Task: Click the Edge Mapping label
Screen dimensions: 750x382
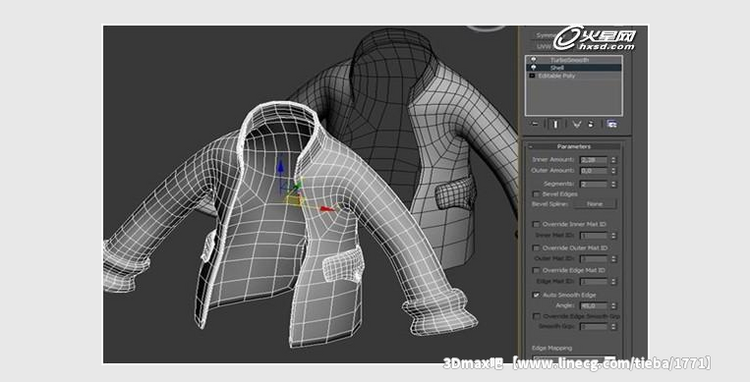Action: coord(551,348)
